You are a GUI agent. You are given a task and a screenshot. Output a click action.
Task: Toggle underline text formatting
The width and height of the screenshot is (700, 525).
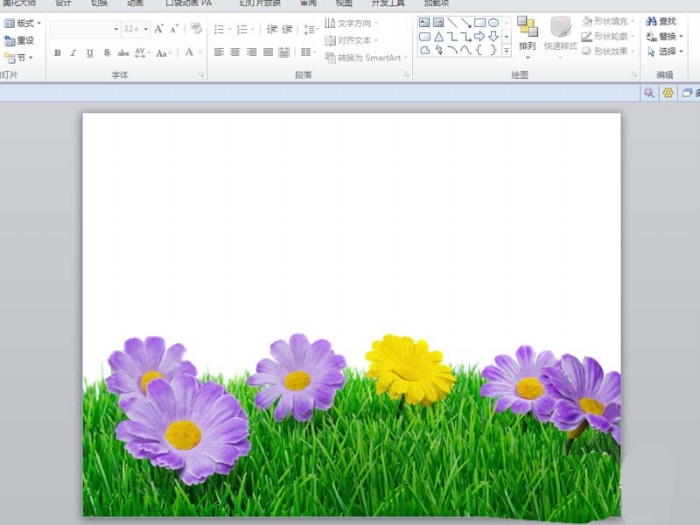[x=90, y=53]
